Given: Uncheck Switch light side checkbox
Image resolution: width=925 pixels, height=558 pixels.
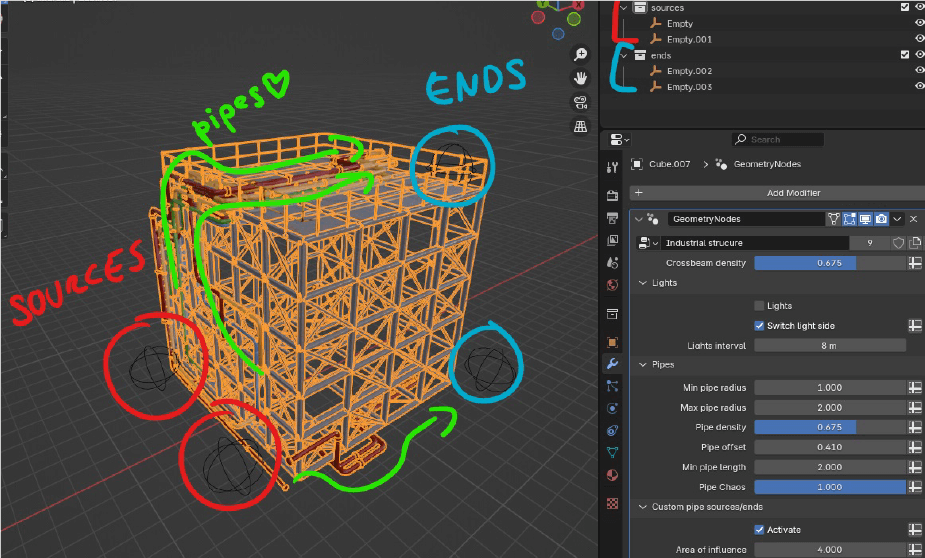Looking at the screenshot, I should pos(759,326).
